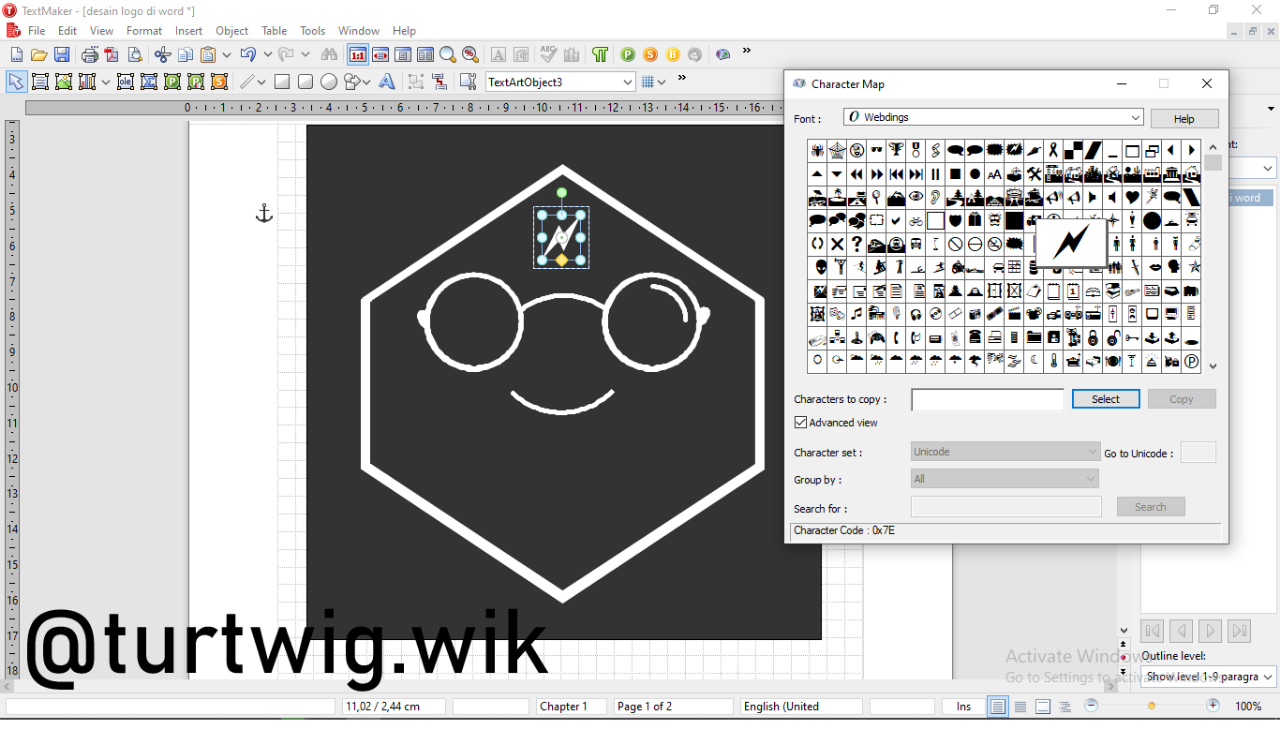This screenshot has width=1280, height=734.
Task: Expand the Paste icon dropdown arrow
Action: pyautogui.click(x=226, y=55)
